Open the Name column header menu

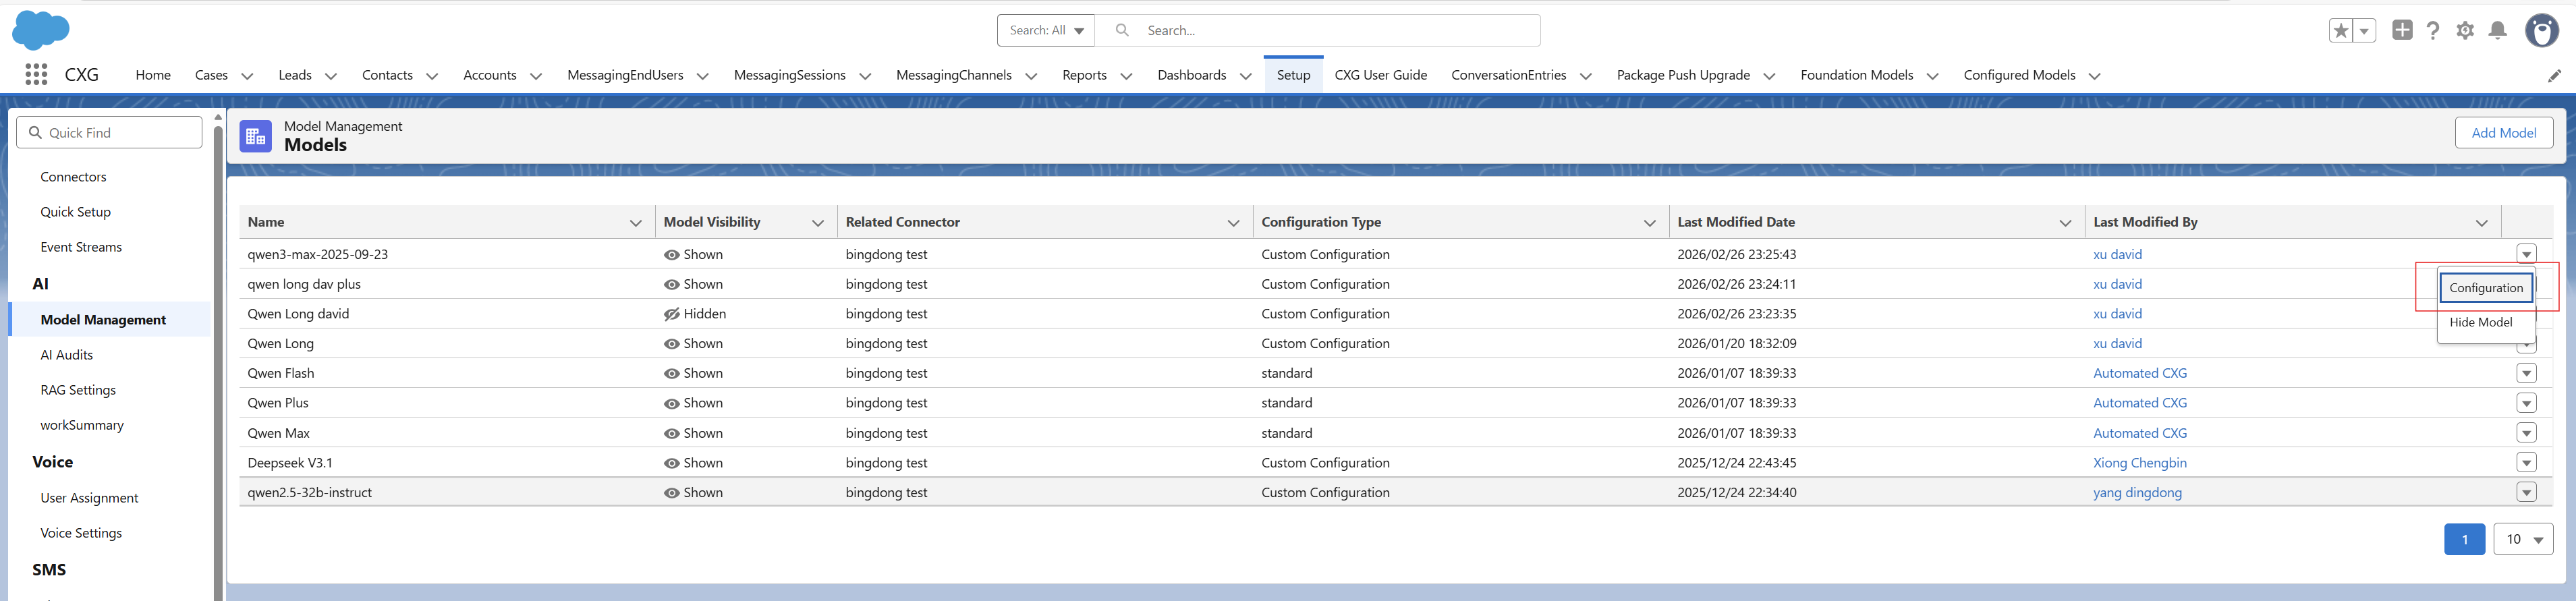tap(635, 223)
